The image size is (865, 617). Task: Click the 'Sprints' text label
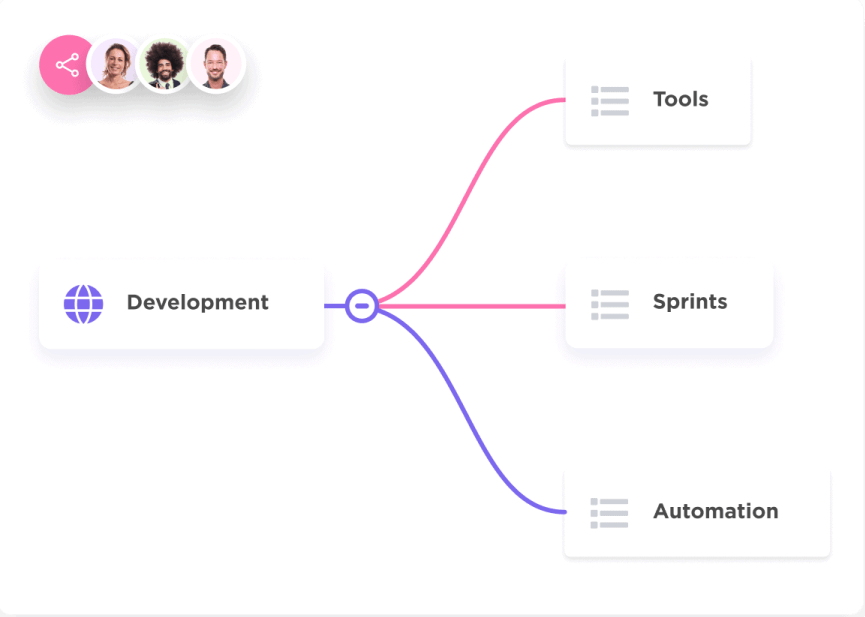(x=689, y=302)
